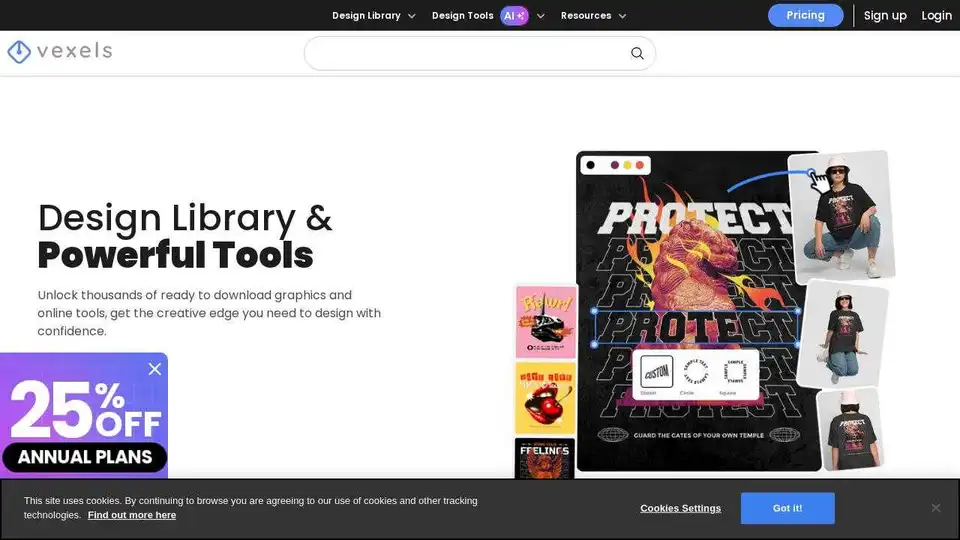
Task: Click the Annual Plans promo button
Action: (84, 457)
